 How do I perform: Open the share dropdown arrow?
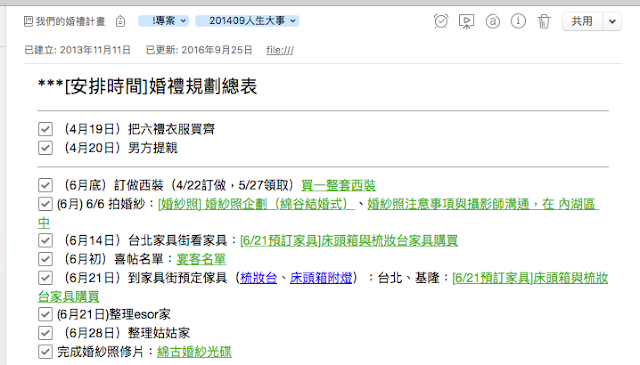click(612, 21)
